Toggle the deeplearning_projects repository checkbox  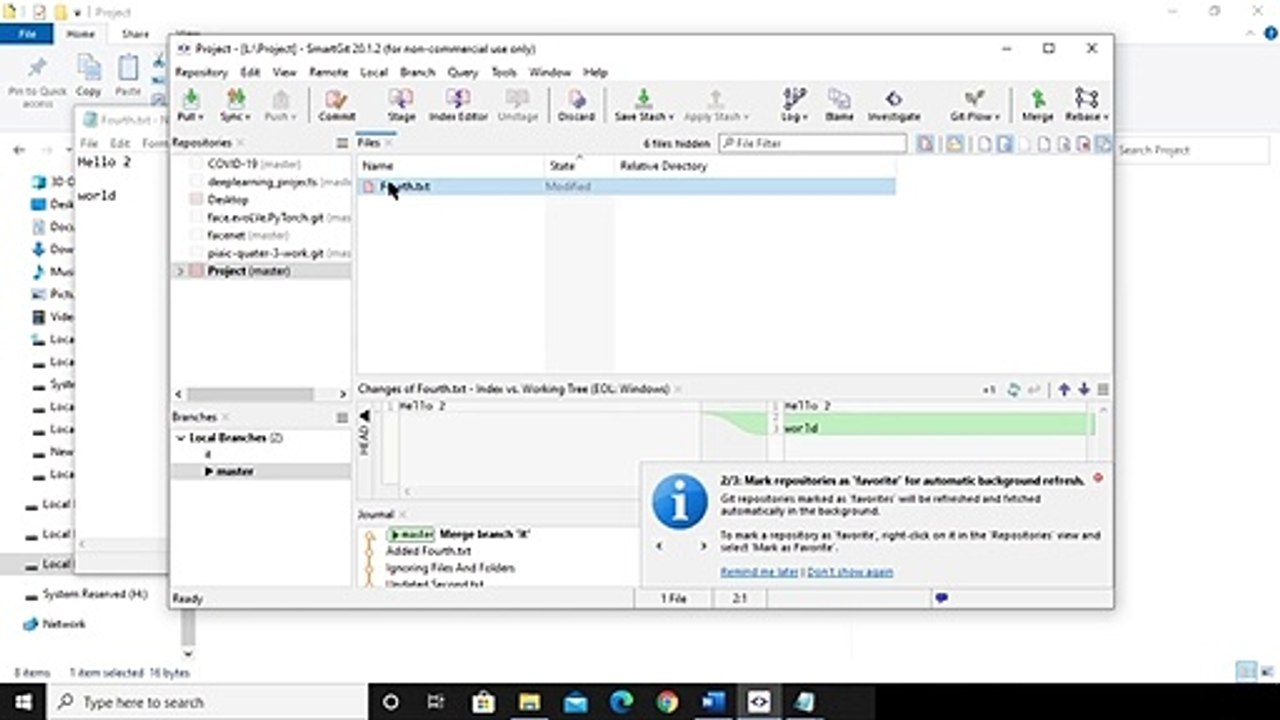(x=197, y=182)
